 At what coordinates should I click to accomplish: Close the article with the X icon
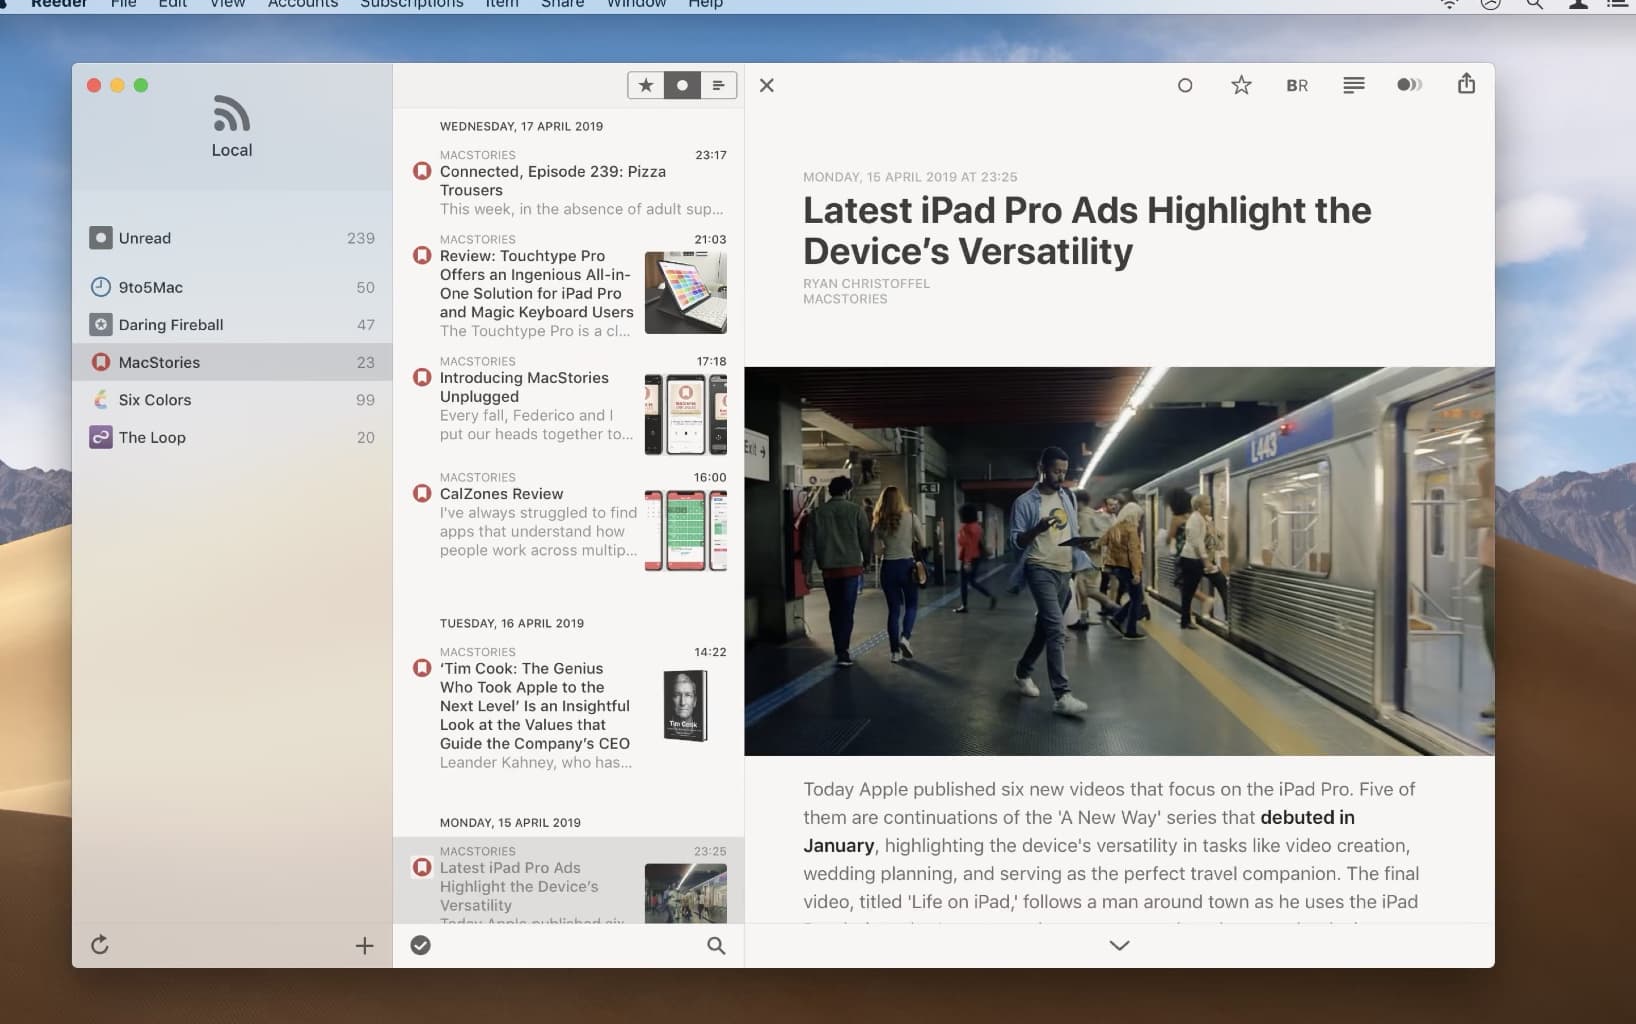(767, 86)
